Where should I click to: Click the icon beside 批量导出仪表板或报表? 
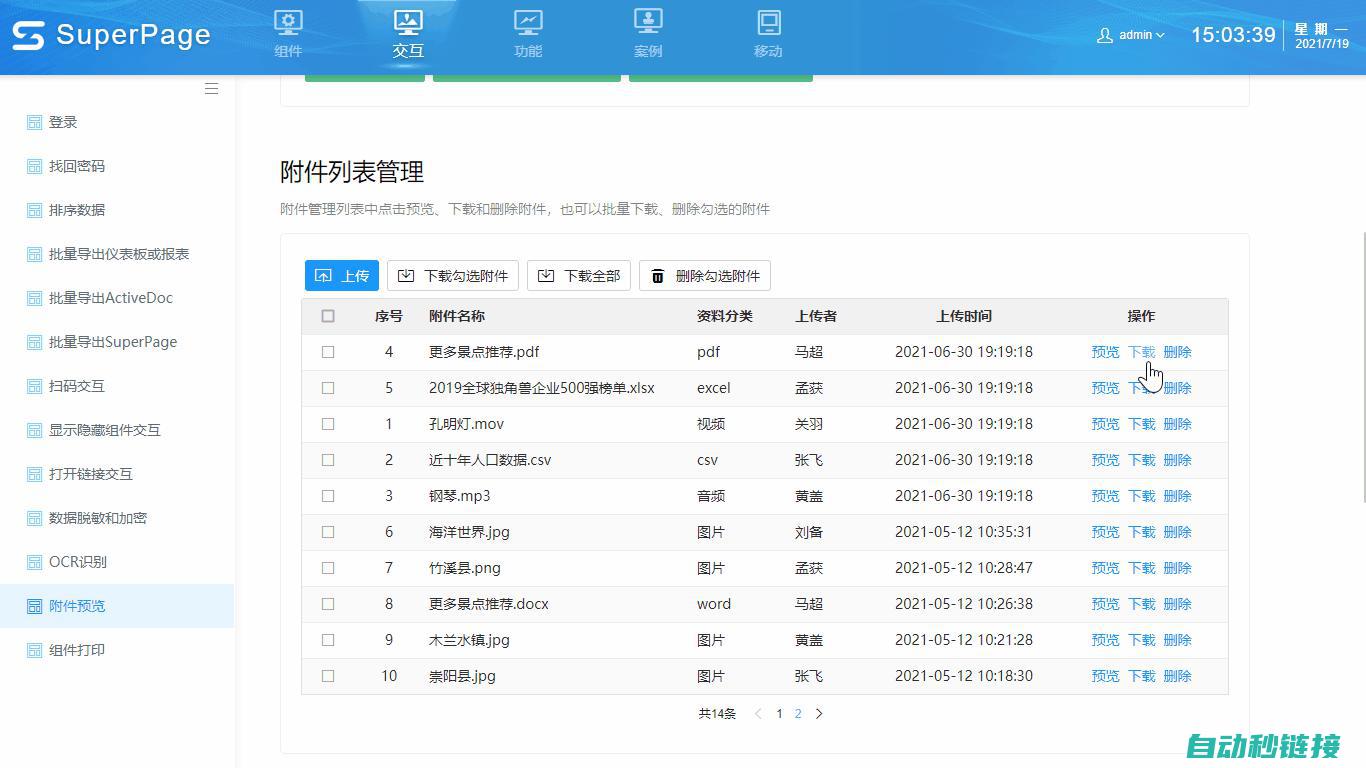[34, 254]
